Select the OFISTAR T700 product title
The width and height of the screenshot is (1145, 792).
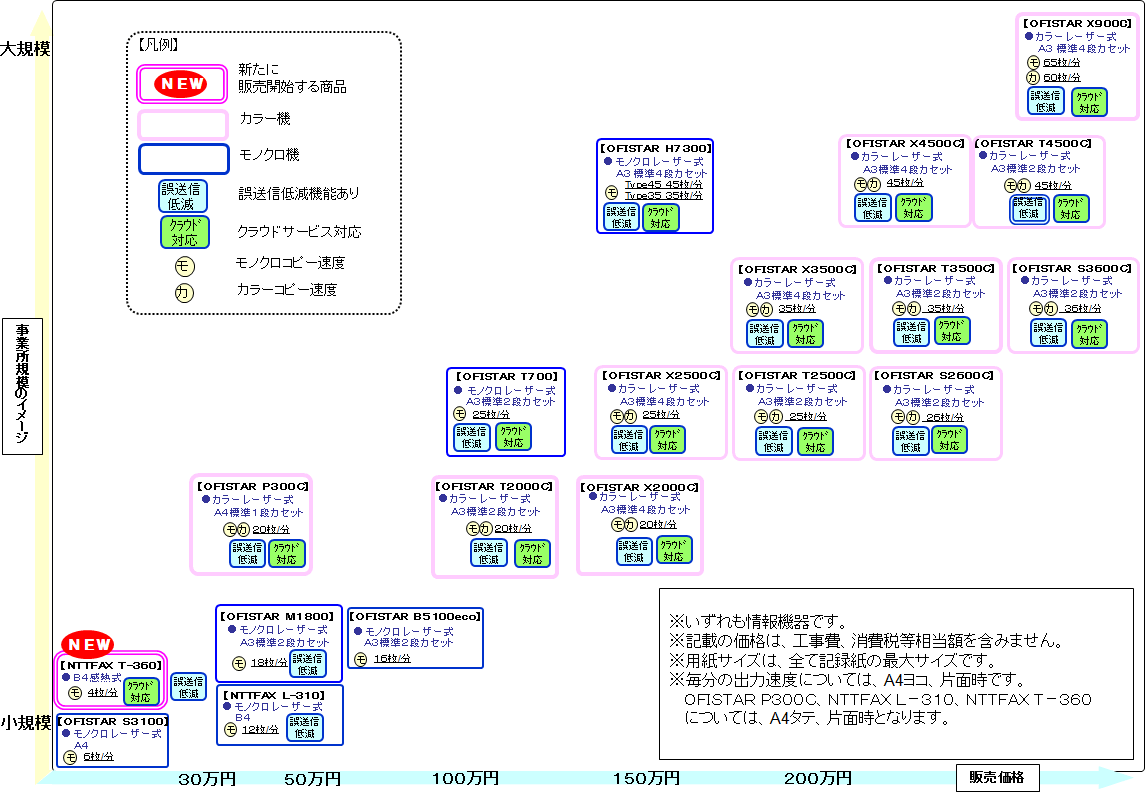507,377
